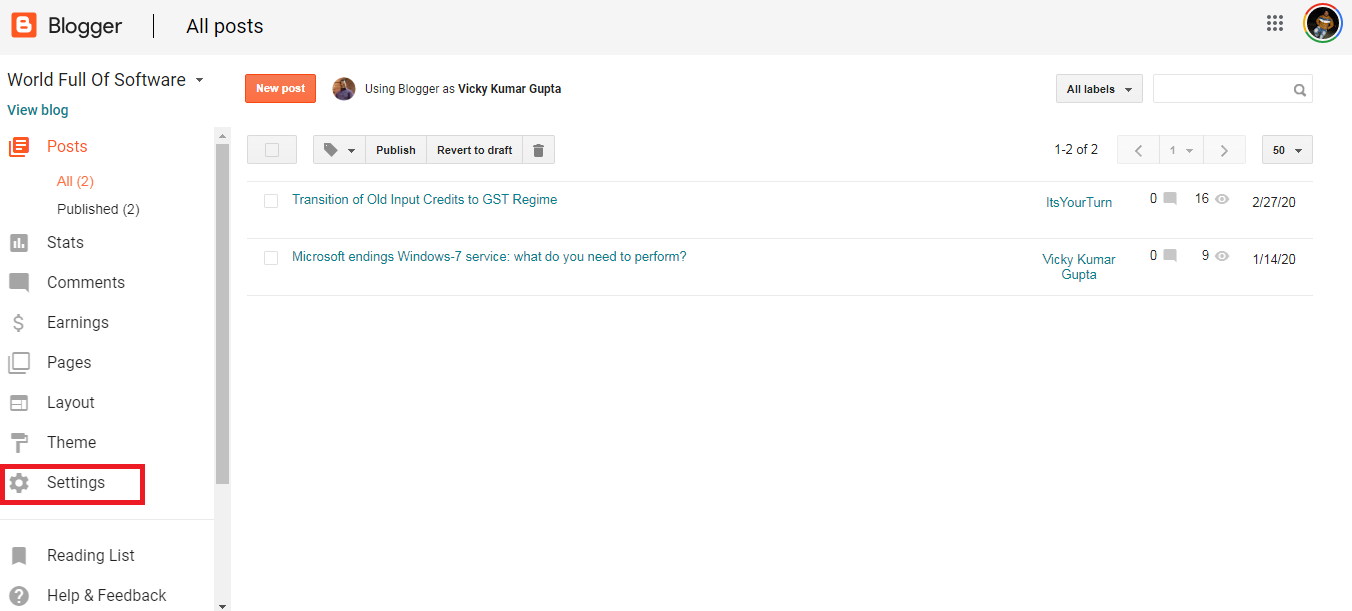Viewport: 1352px width, 611px height.
Task: Click comment icon on Windows-7 post row
Action: tap(1170, 256)
